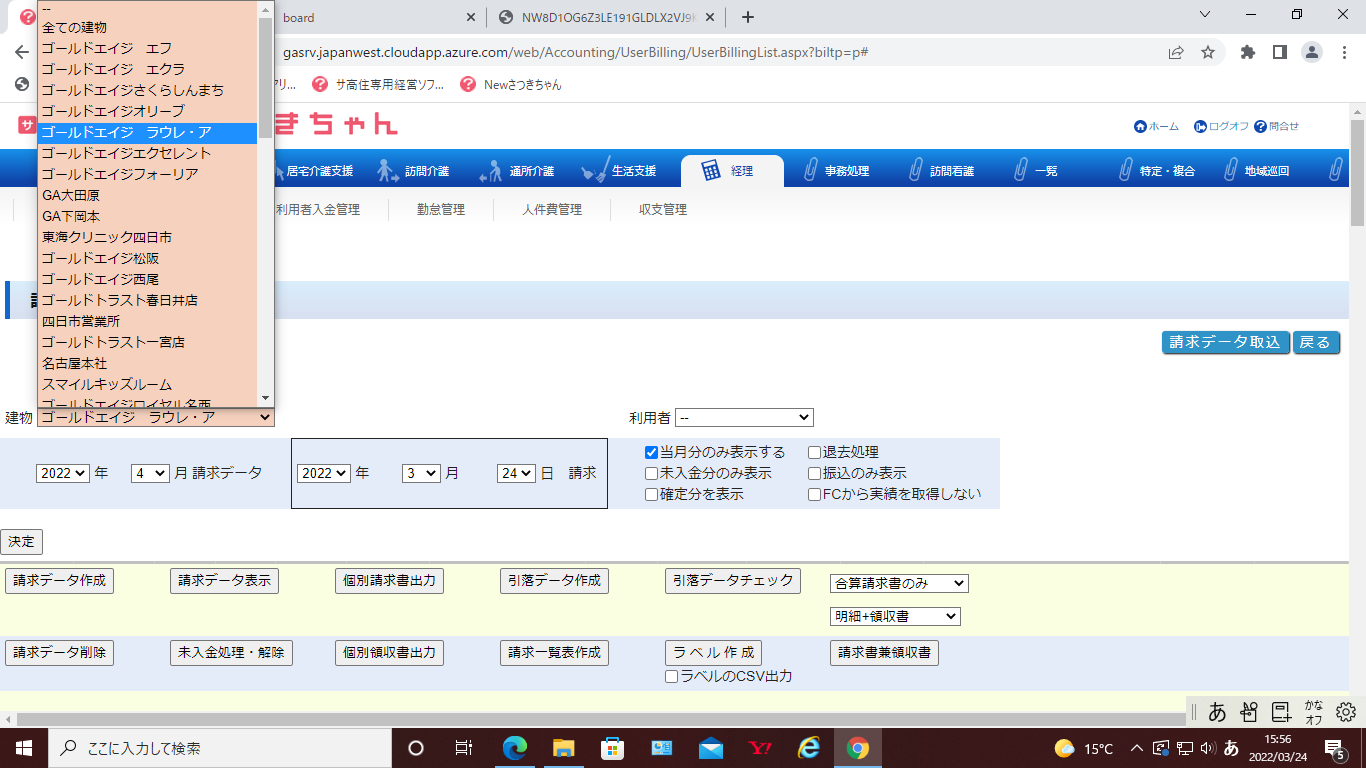Click the ログオフ logoff icon
This screenshot has width=1366, height=768.
[1200, 126]
